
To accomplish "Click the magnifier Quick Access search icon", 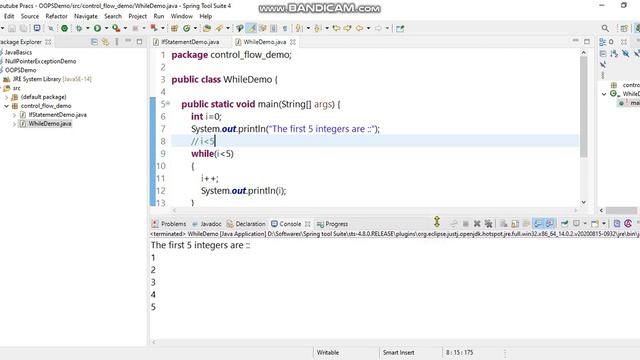I will [605, 28].
